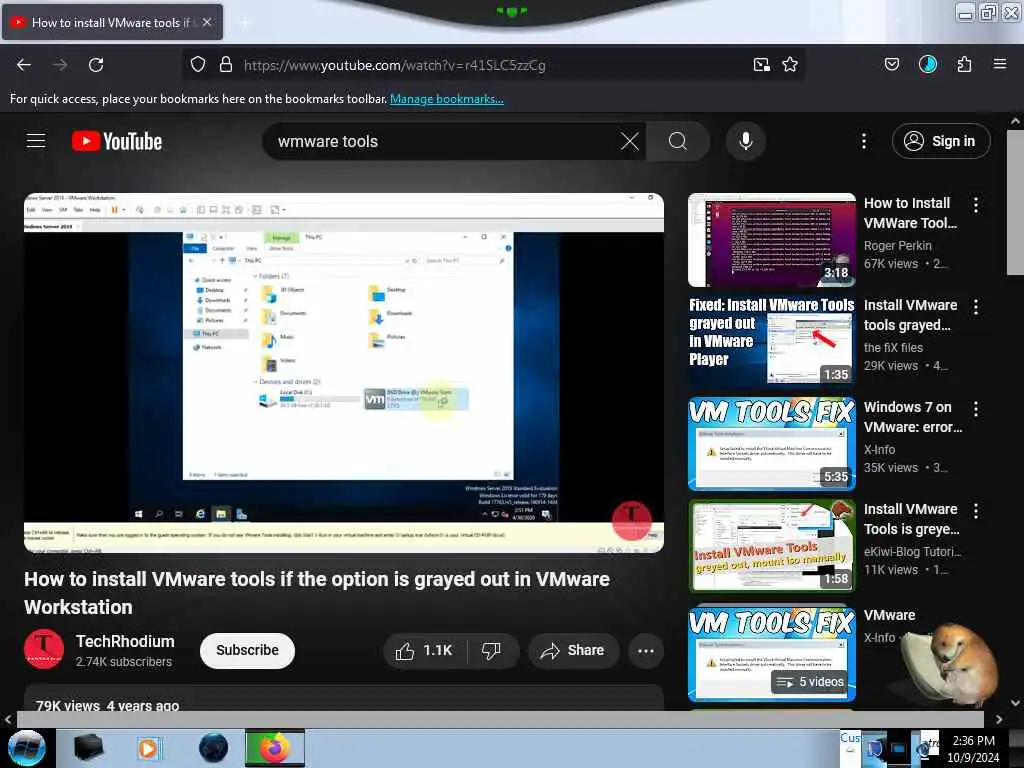Select the How to install VMware tools tab
This screenshot has height=768, width=1024.
coord(110,22)
